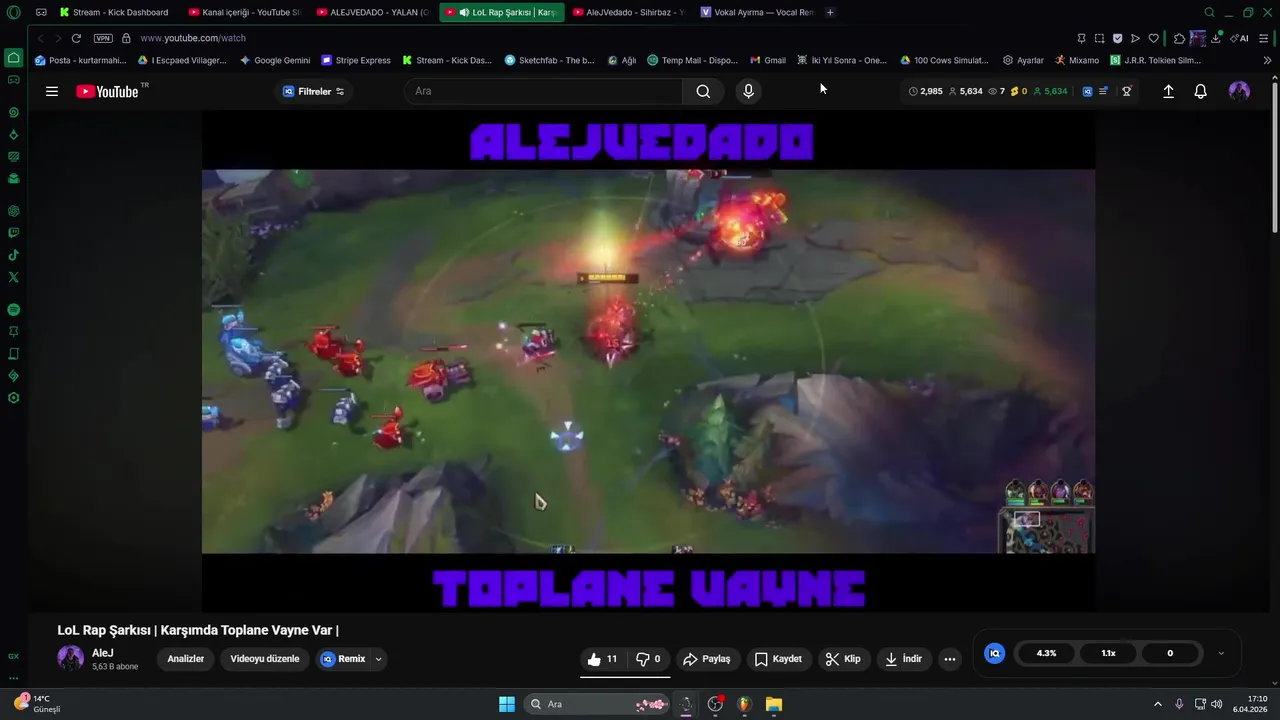Image resolution: width=1280 pixels, height=720 pixels.
Task: Open the Opera main menu logo
Action: pos(14,12)
